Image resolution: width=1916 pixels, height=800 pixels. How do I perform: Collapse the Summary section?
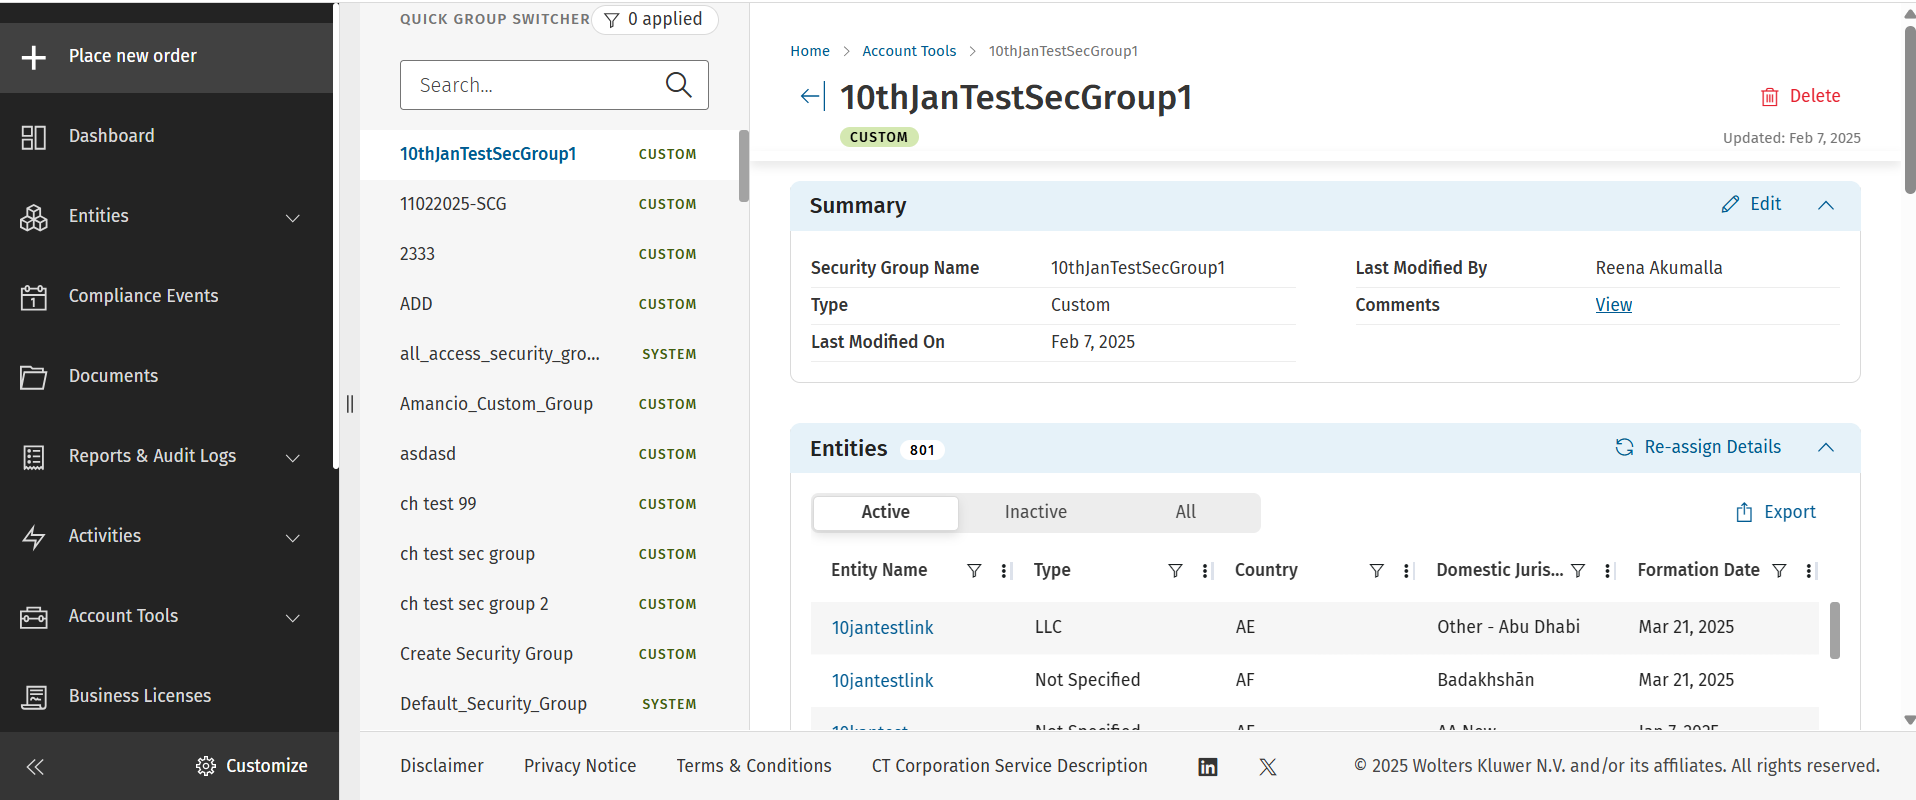[x=1826, y=205]
